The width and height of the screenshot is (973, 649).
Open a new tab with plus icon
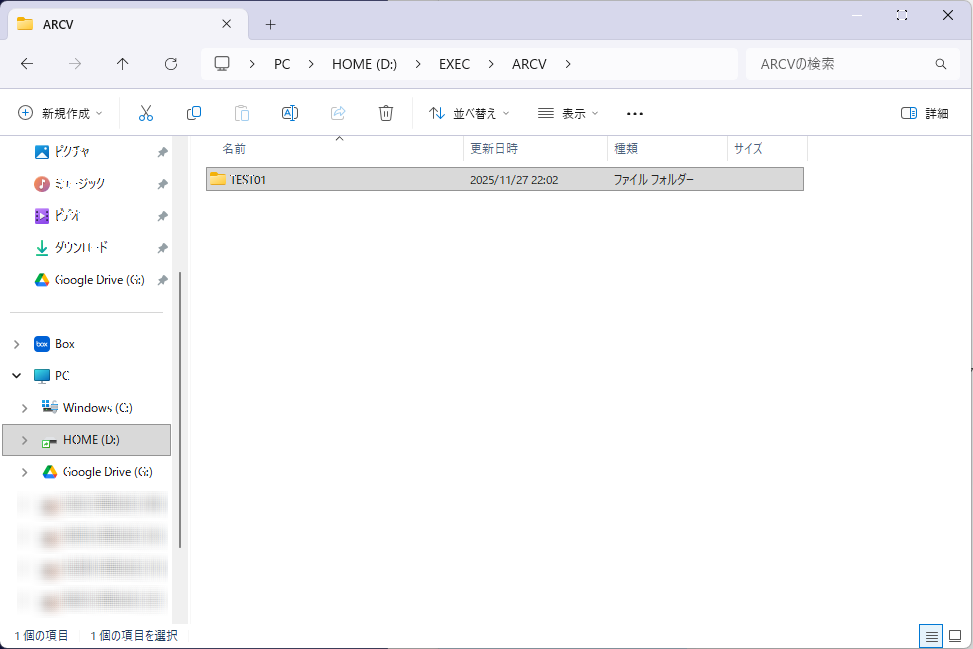(270, 24)
